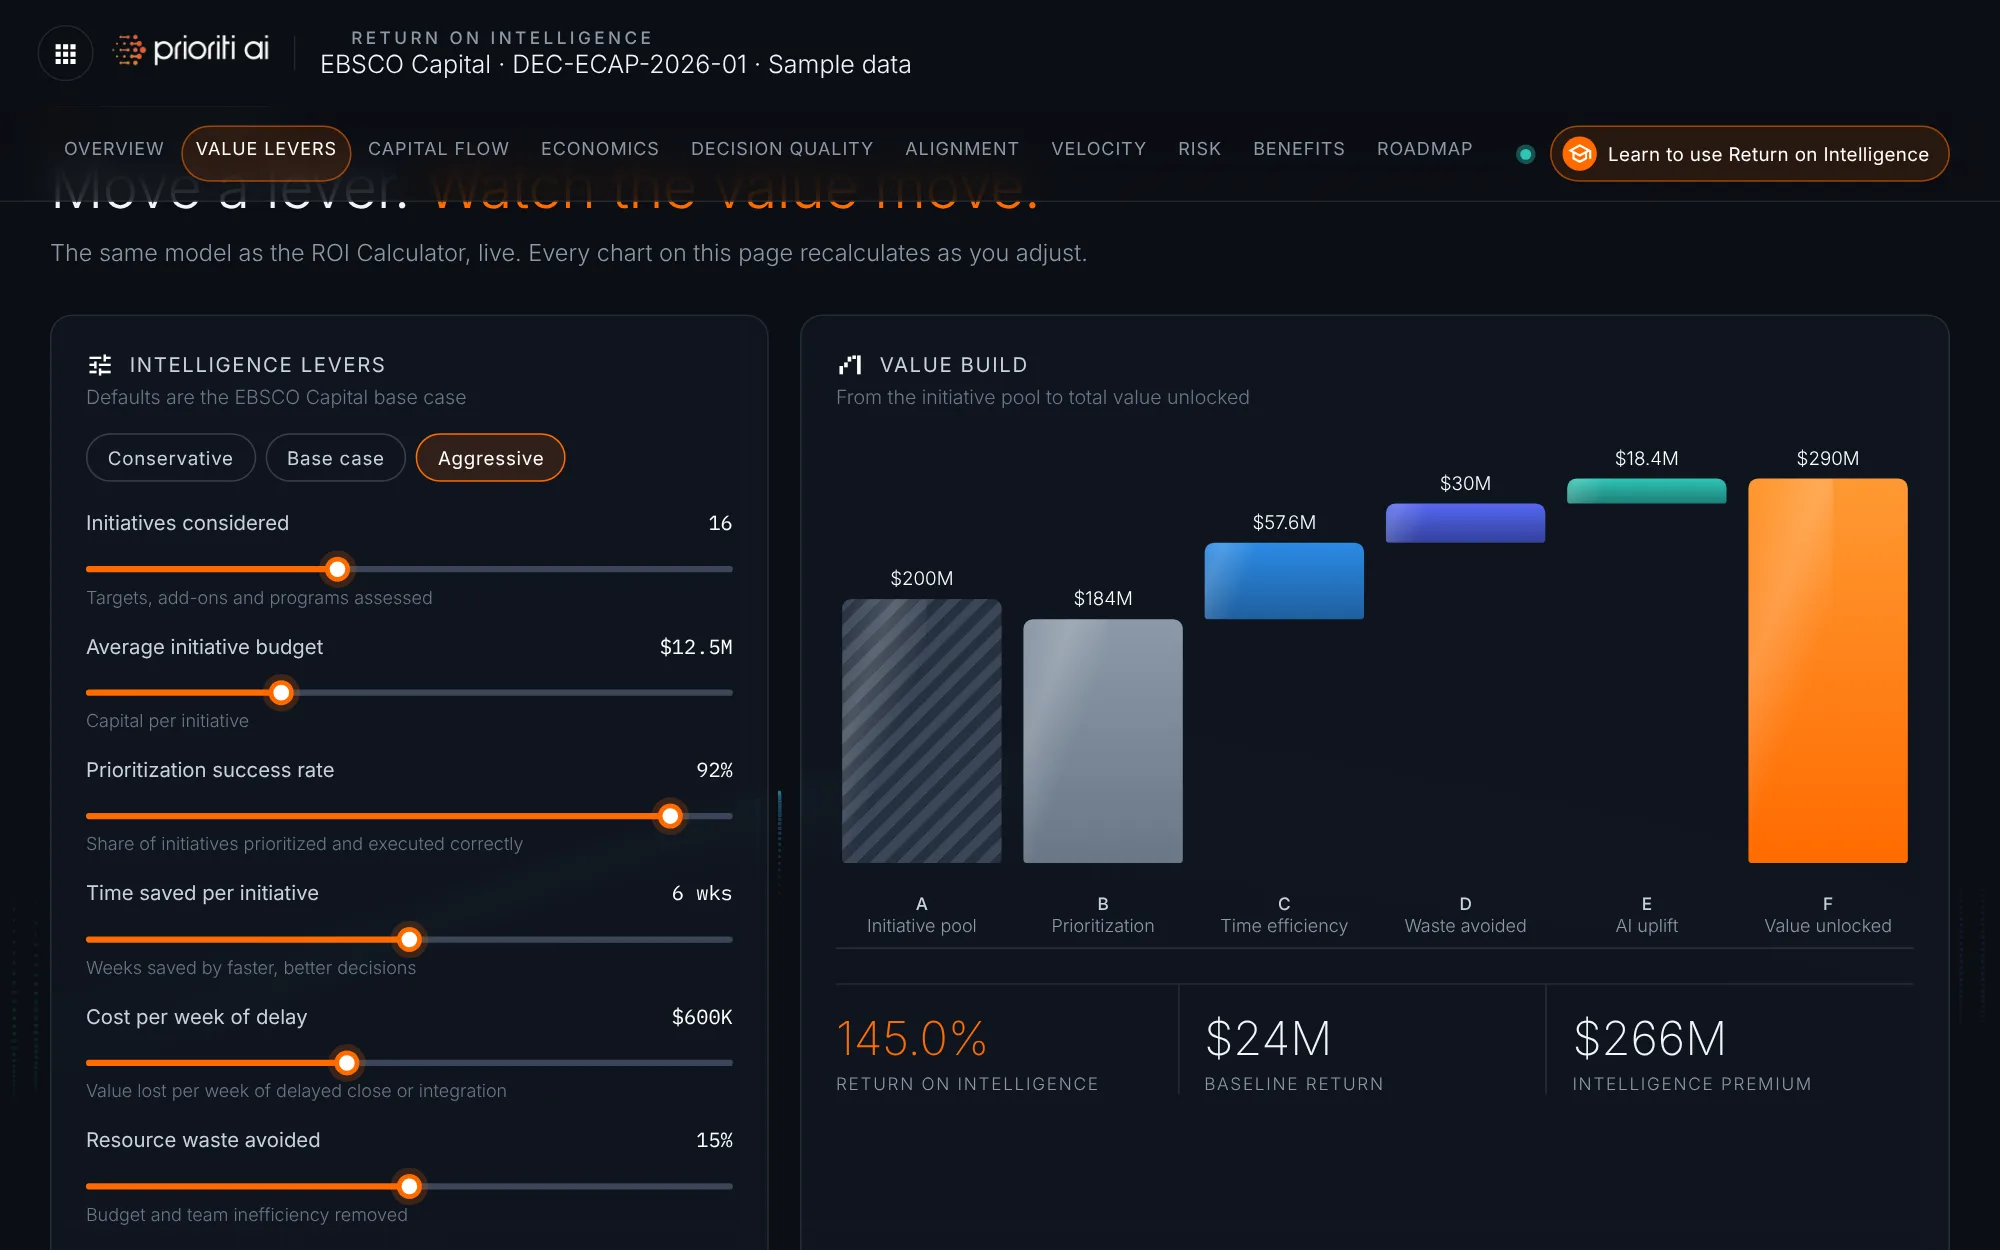Switch to the Alignment tab
The image size is (2000, 1250).
pyautogui.click(x=962, y=149)
